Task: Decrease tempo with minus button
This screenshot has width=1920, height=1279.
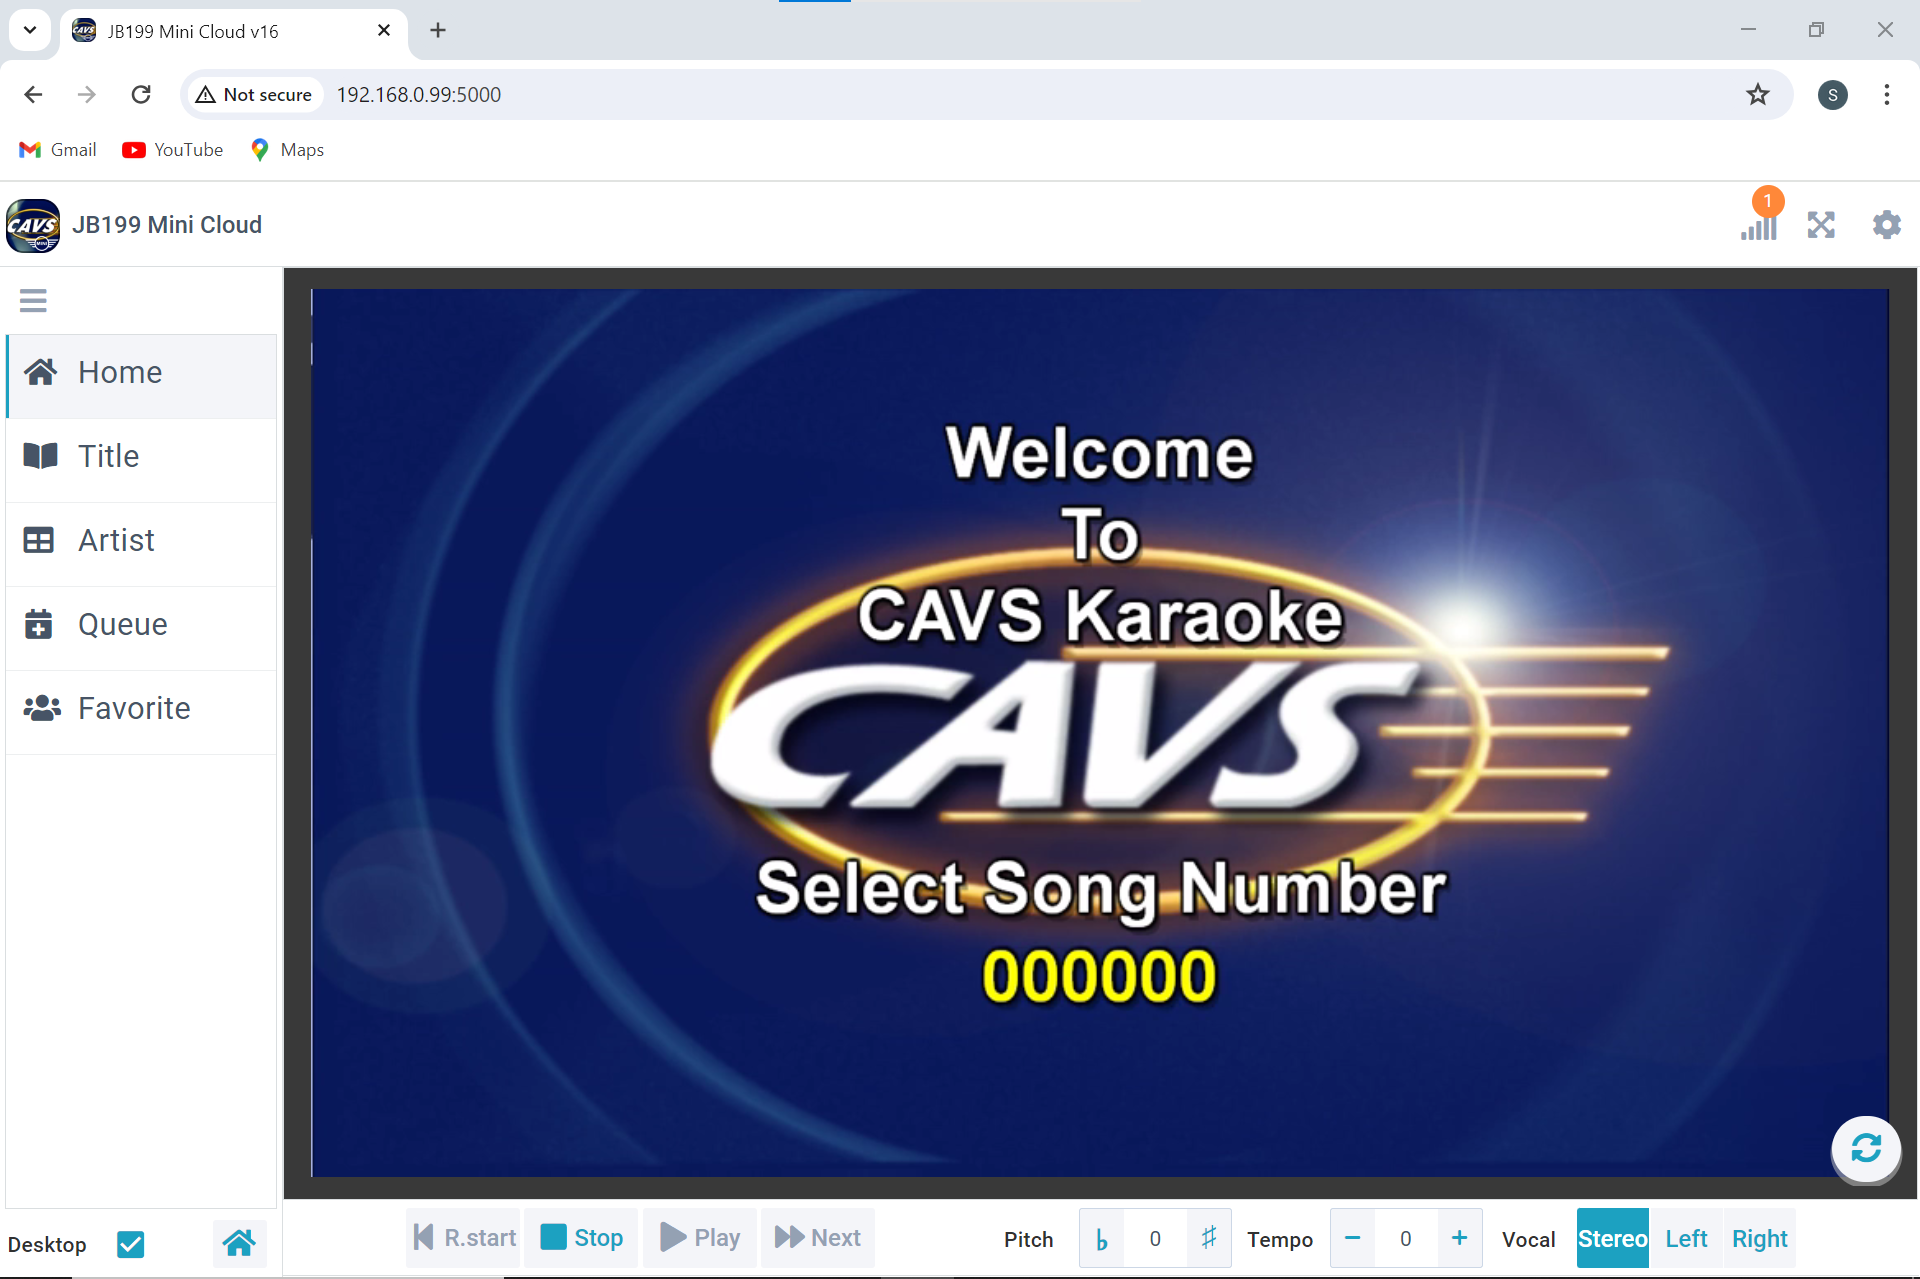Action: tap(1353, 1239)
